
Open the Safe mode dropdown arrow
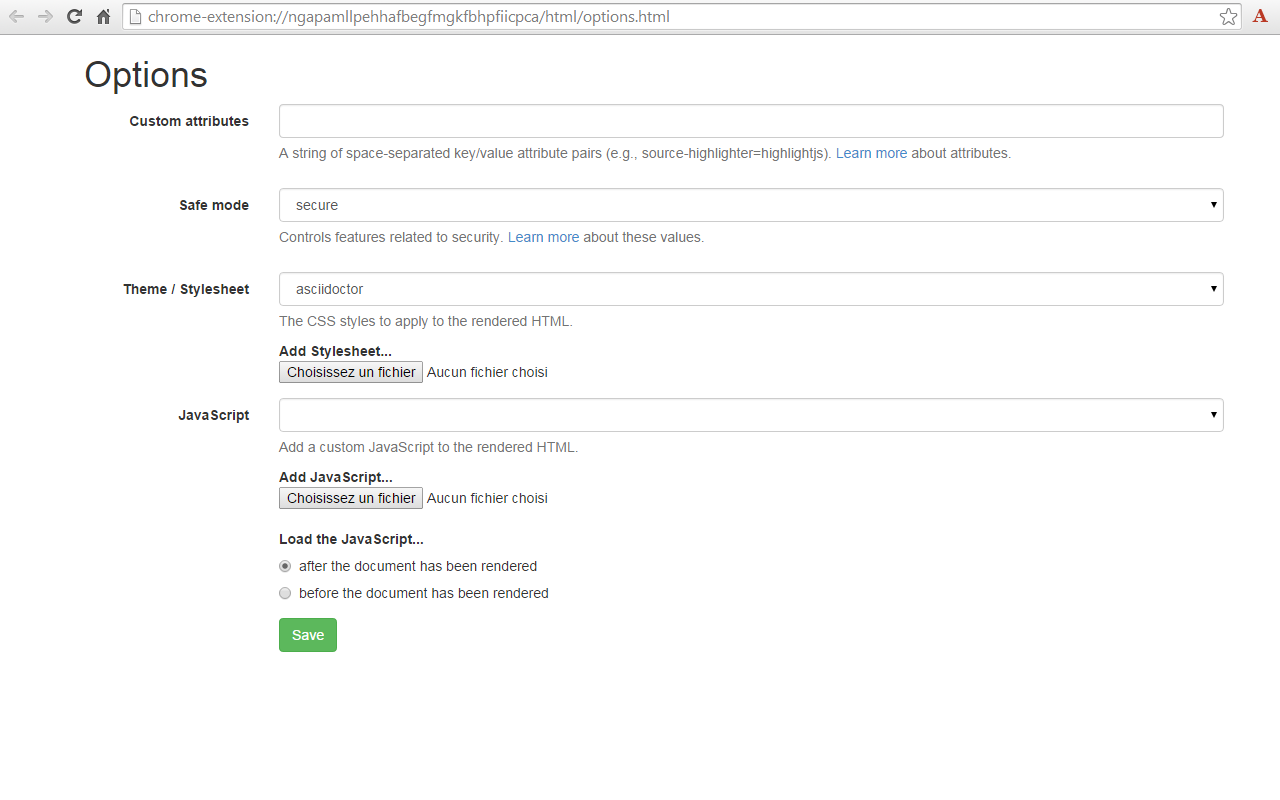click(1212, 204)
